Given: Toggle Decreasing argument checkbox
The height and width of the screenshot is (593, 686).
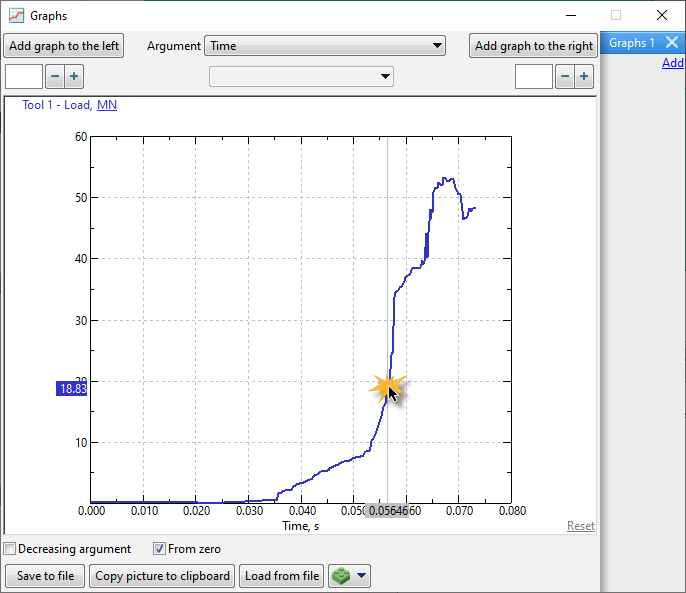Looking at the screenshot, I should tap(9, 549).
